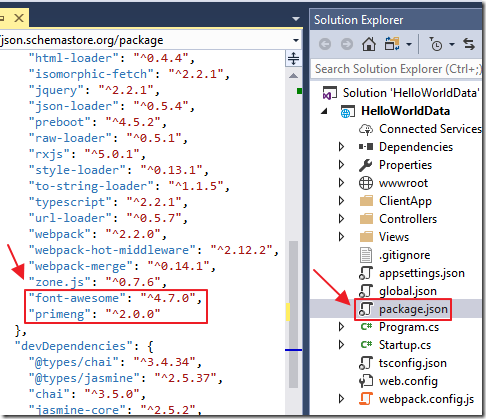Expand the Dependencies node
The width and height of the screenshot is (486, 419).
[x=341, y=147]
